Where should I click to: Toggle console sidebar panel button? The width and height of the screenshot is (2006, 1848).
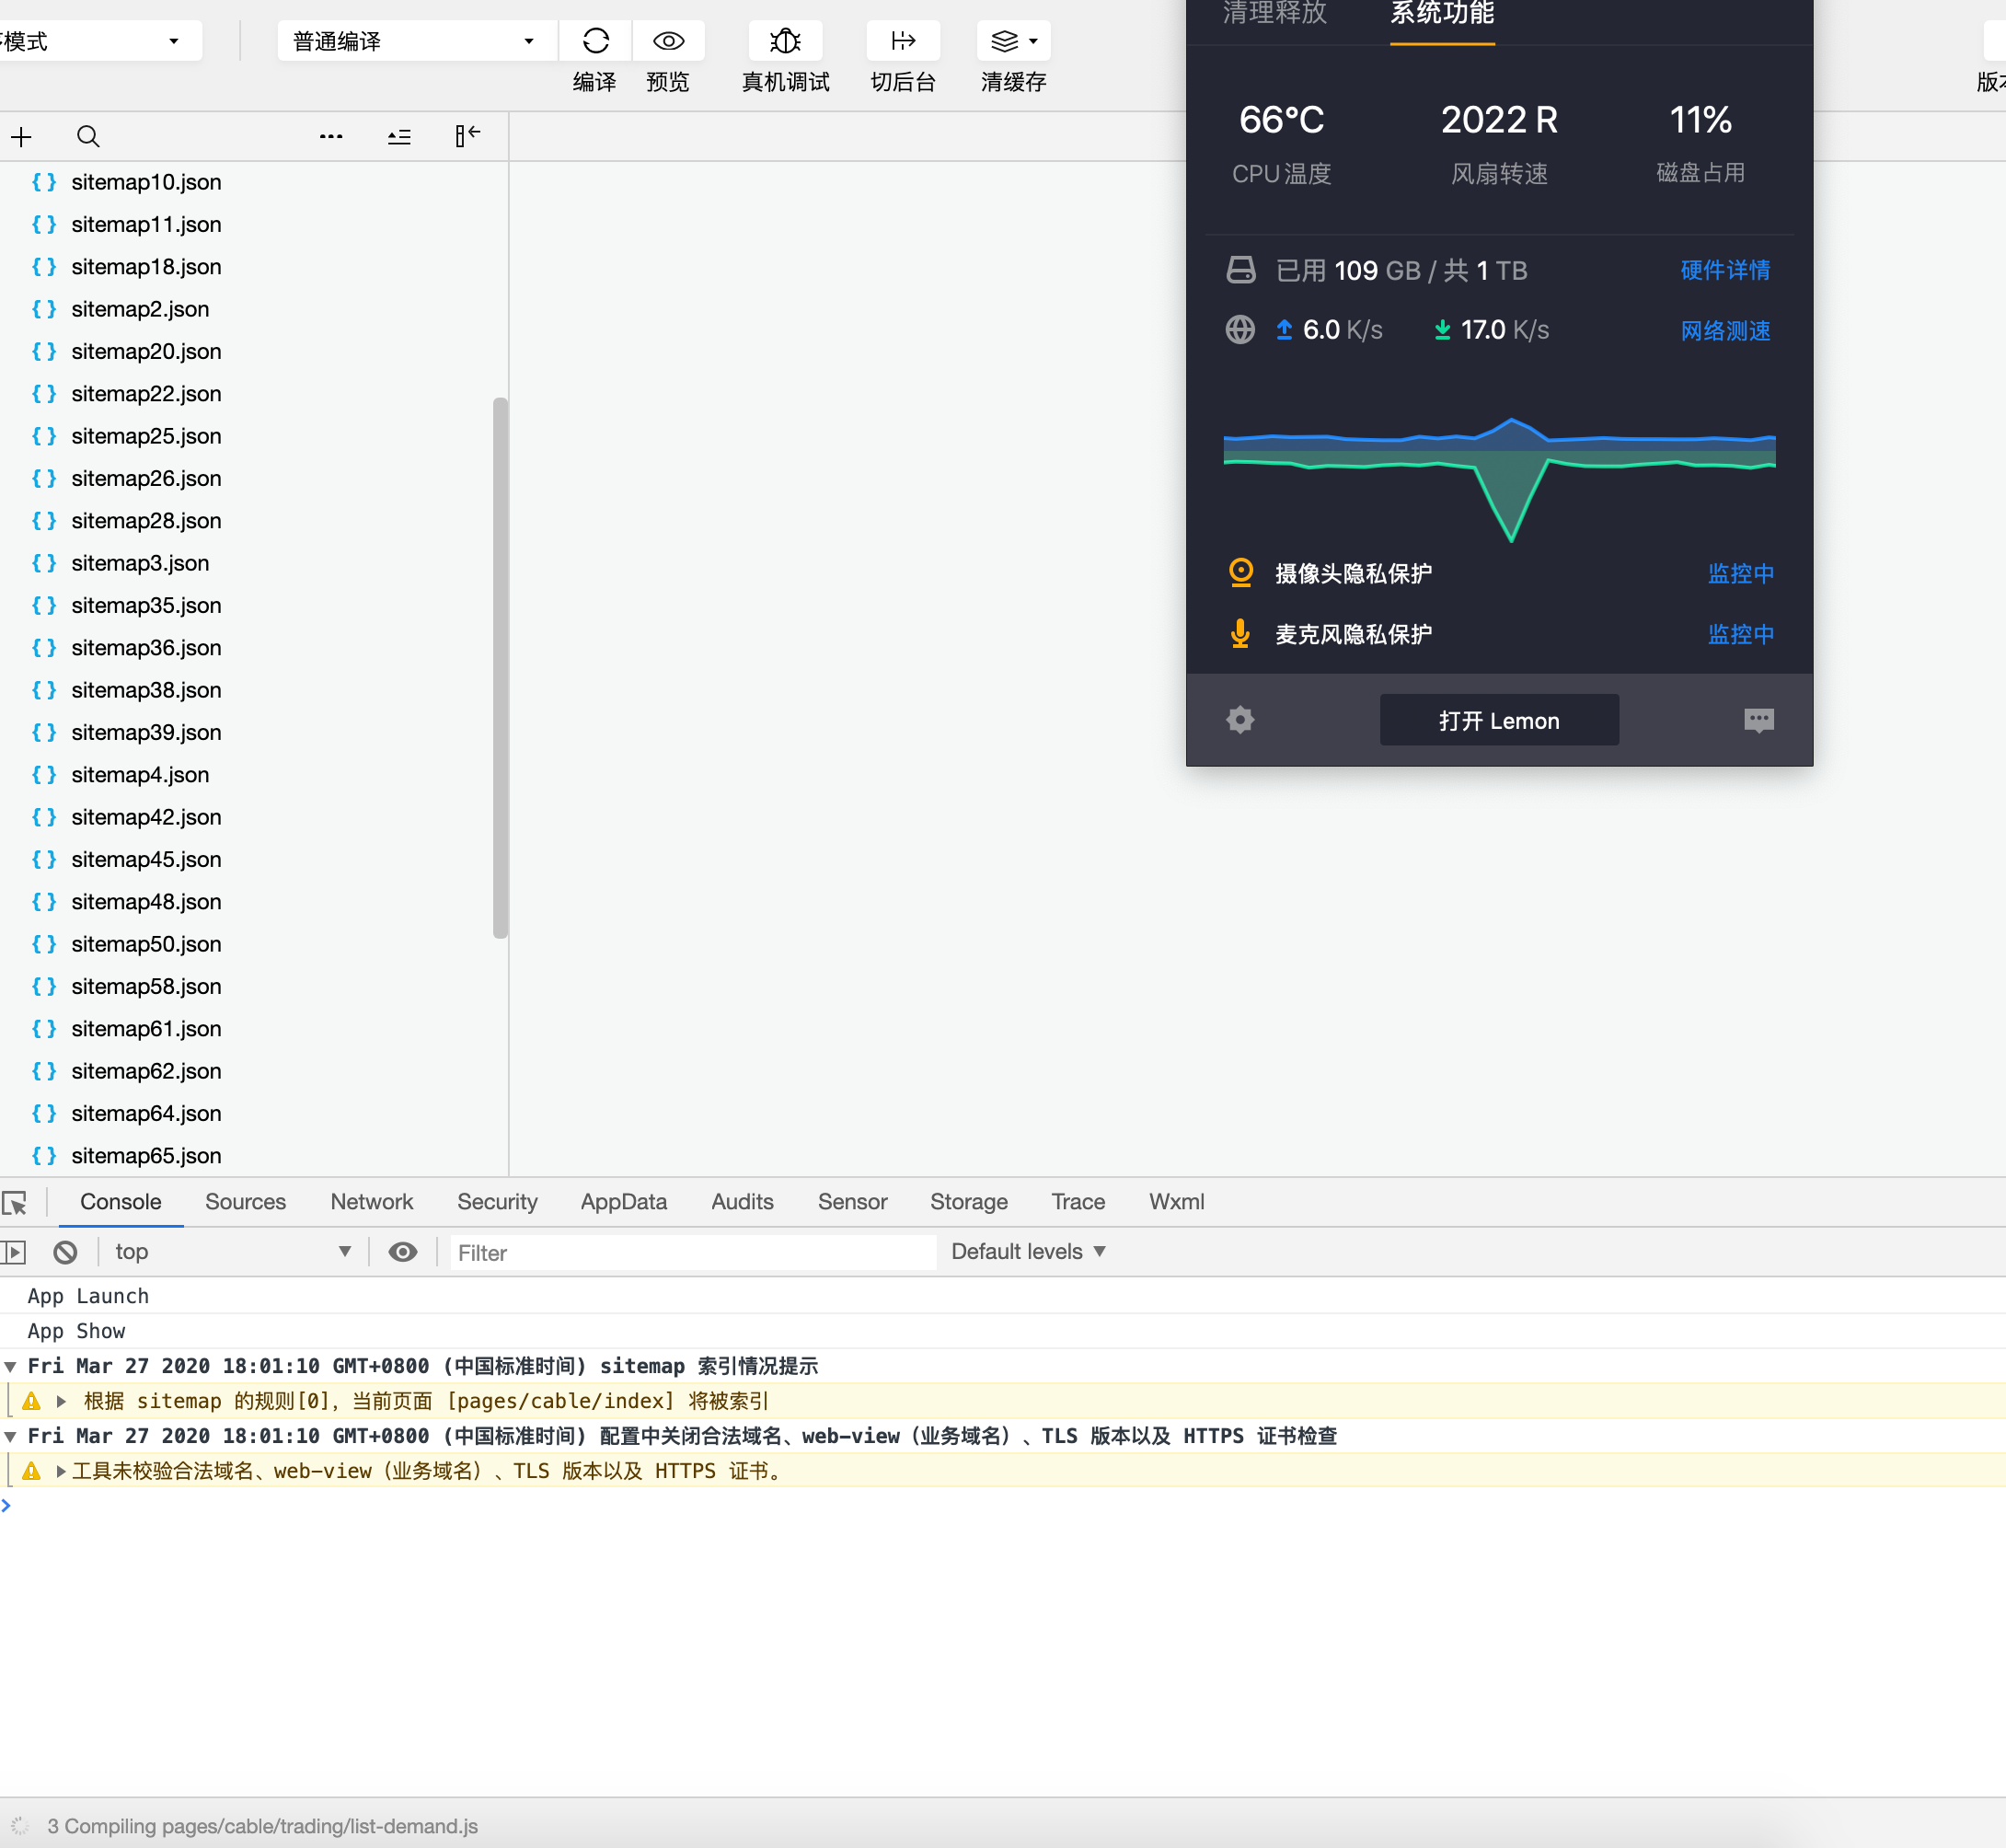(13, 1252)
